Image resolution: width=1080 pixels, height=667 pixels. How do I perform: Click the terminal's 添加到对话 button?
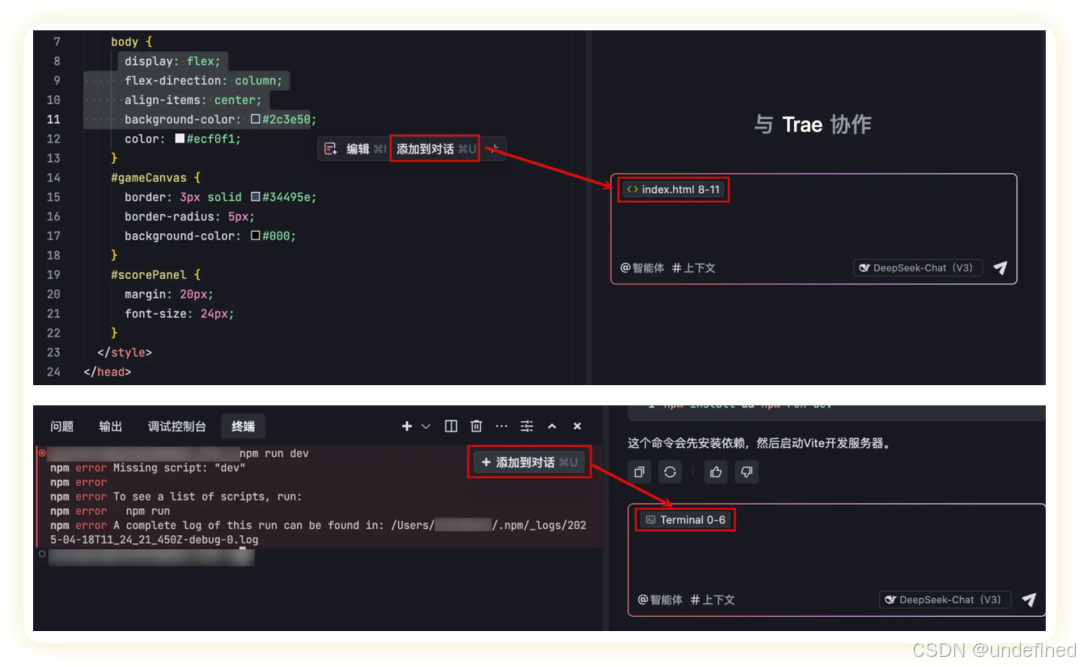529,462
